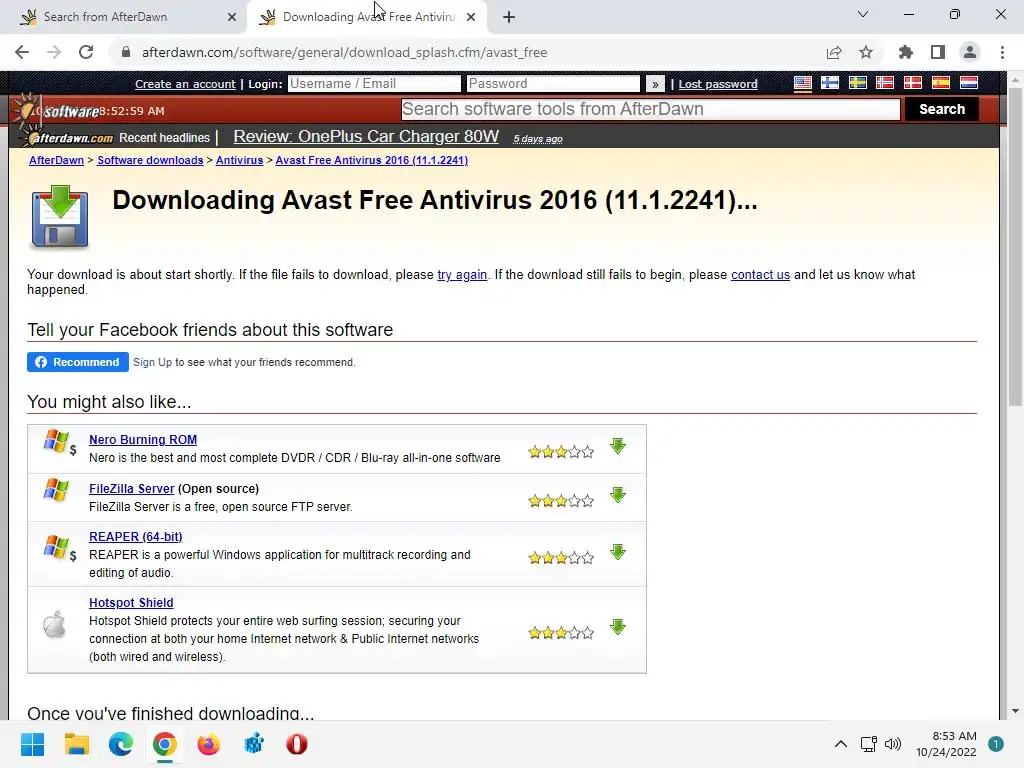Select the Norwegian flag language
This screenshot has width=1024, height=768.
[885, 83]
